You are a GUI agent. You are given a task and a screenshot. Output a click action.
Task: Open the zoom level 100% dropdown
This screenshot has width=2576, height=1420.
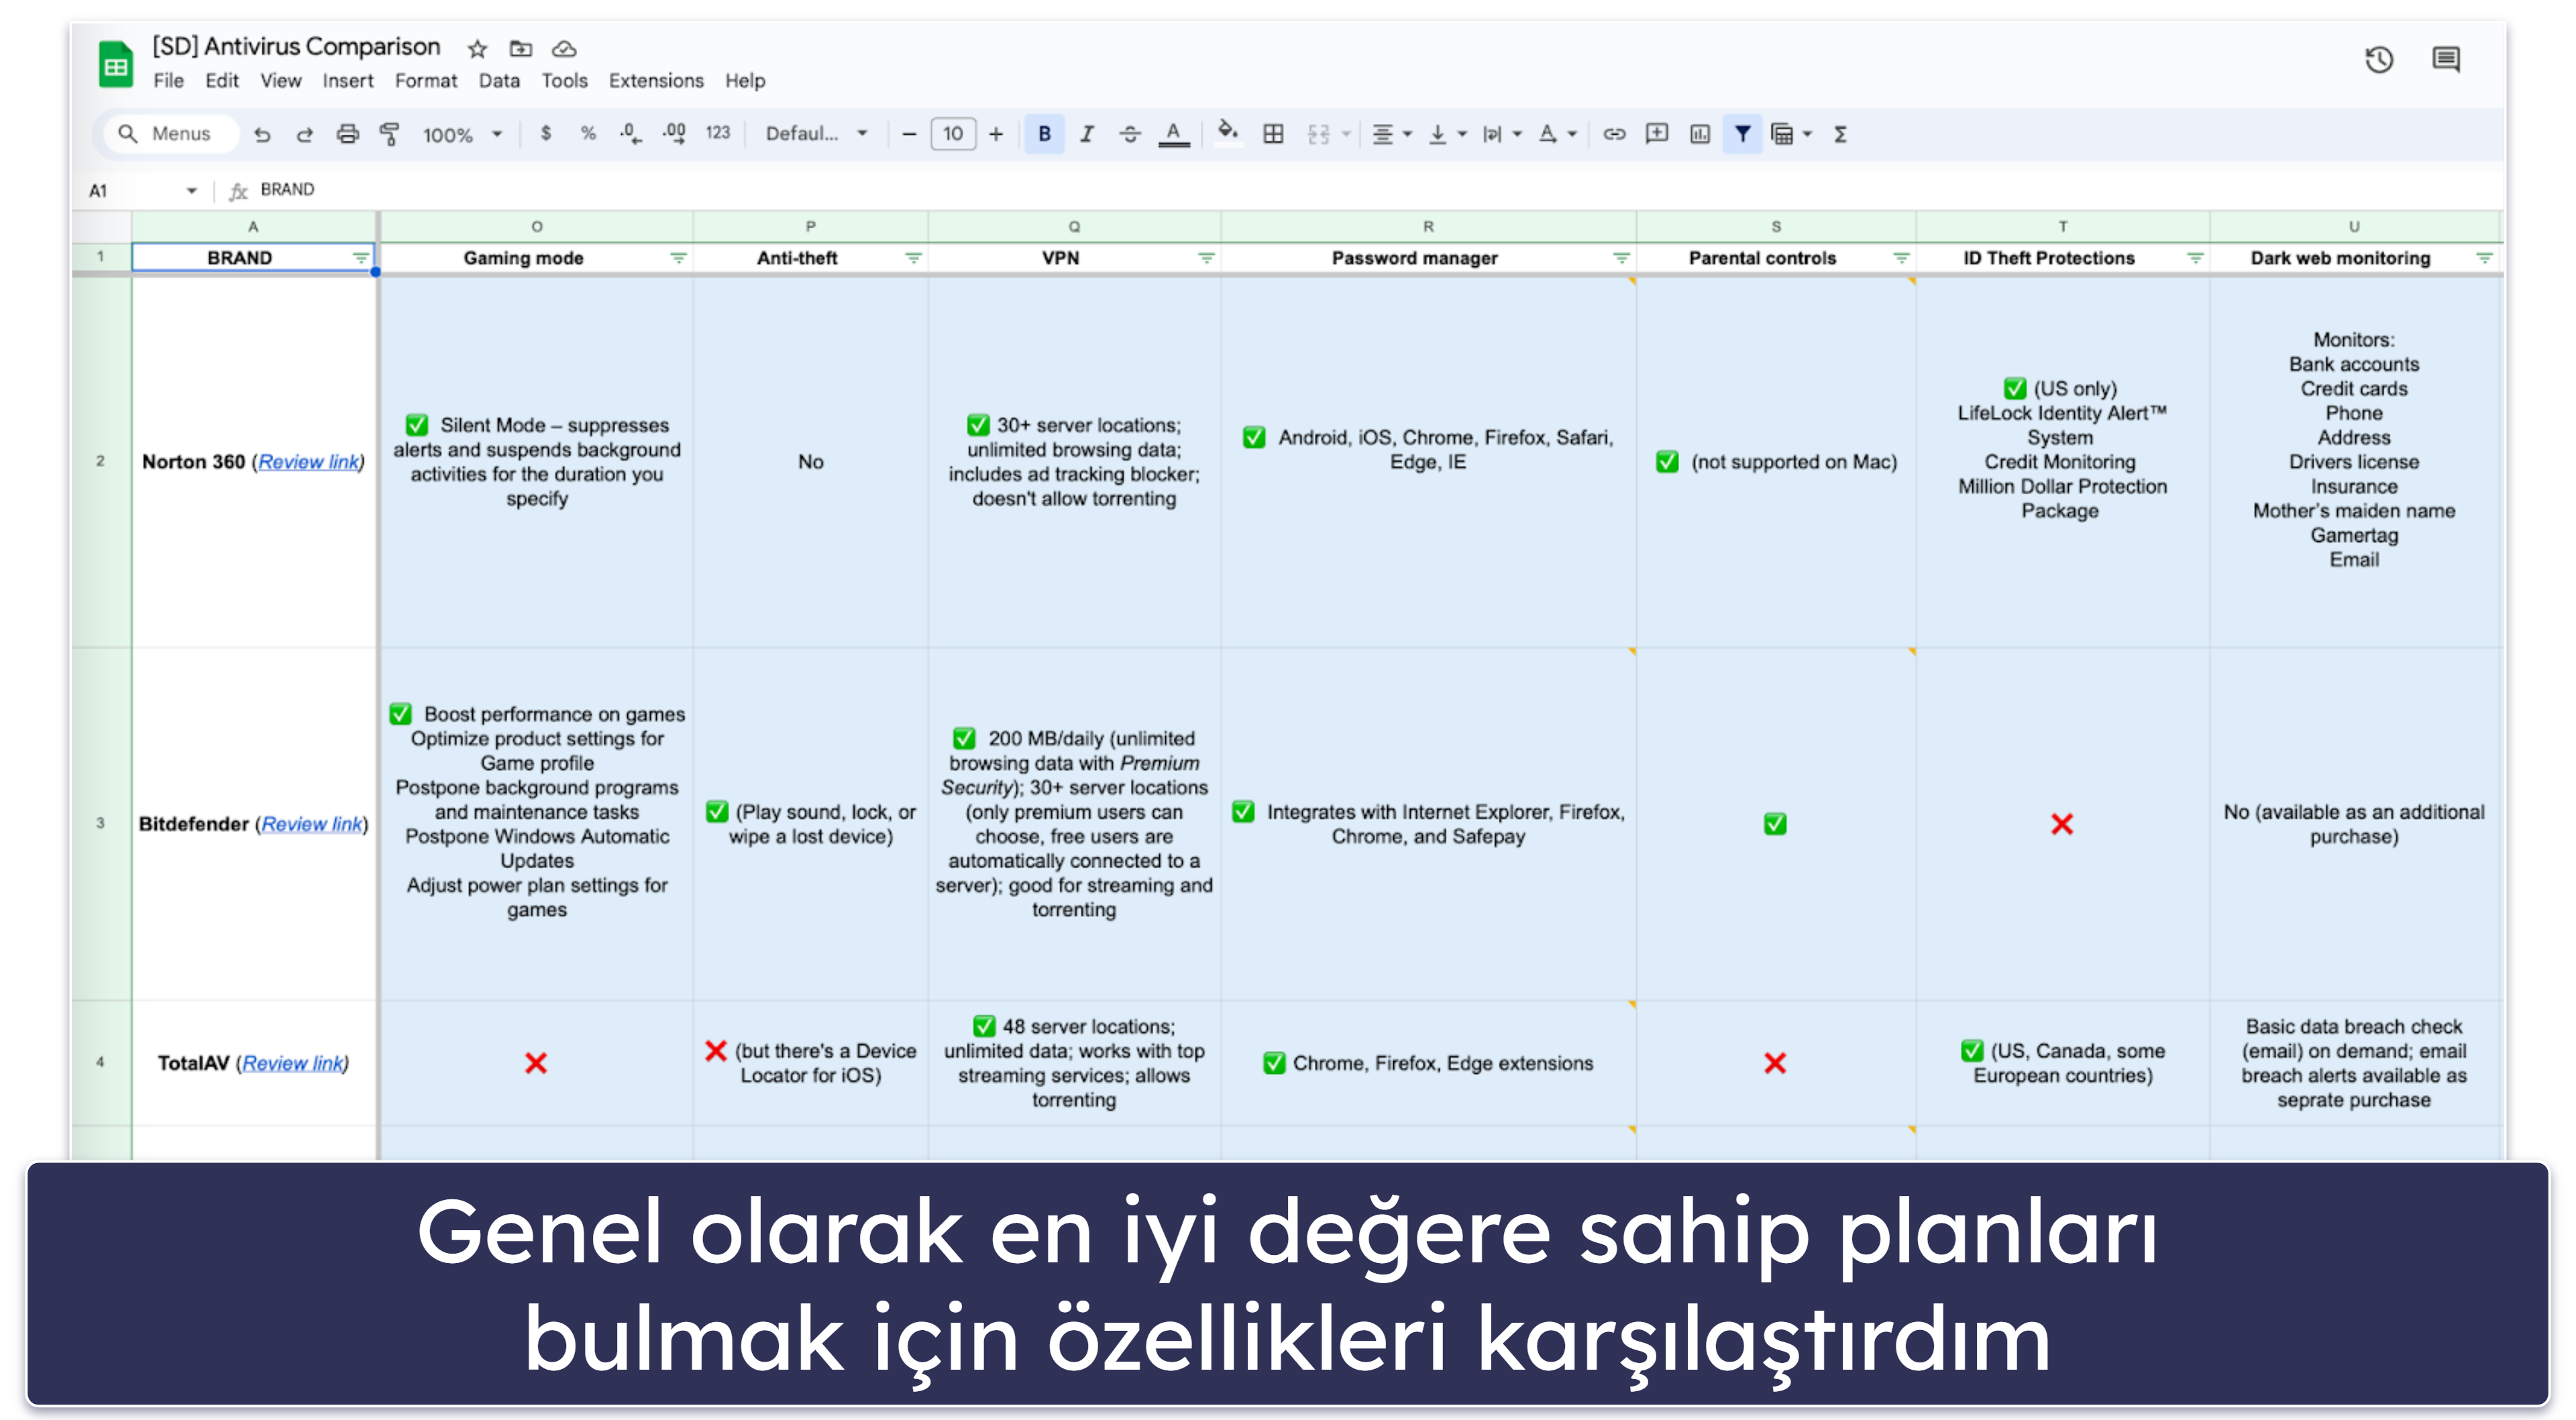(x=462, y=134)
